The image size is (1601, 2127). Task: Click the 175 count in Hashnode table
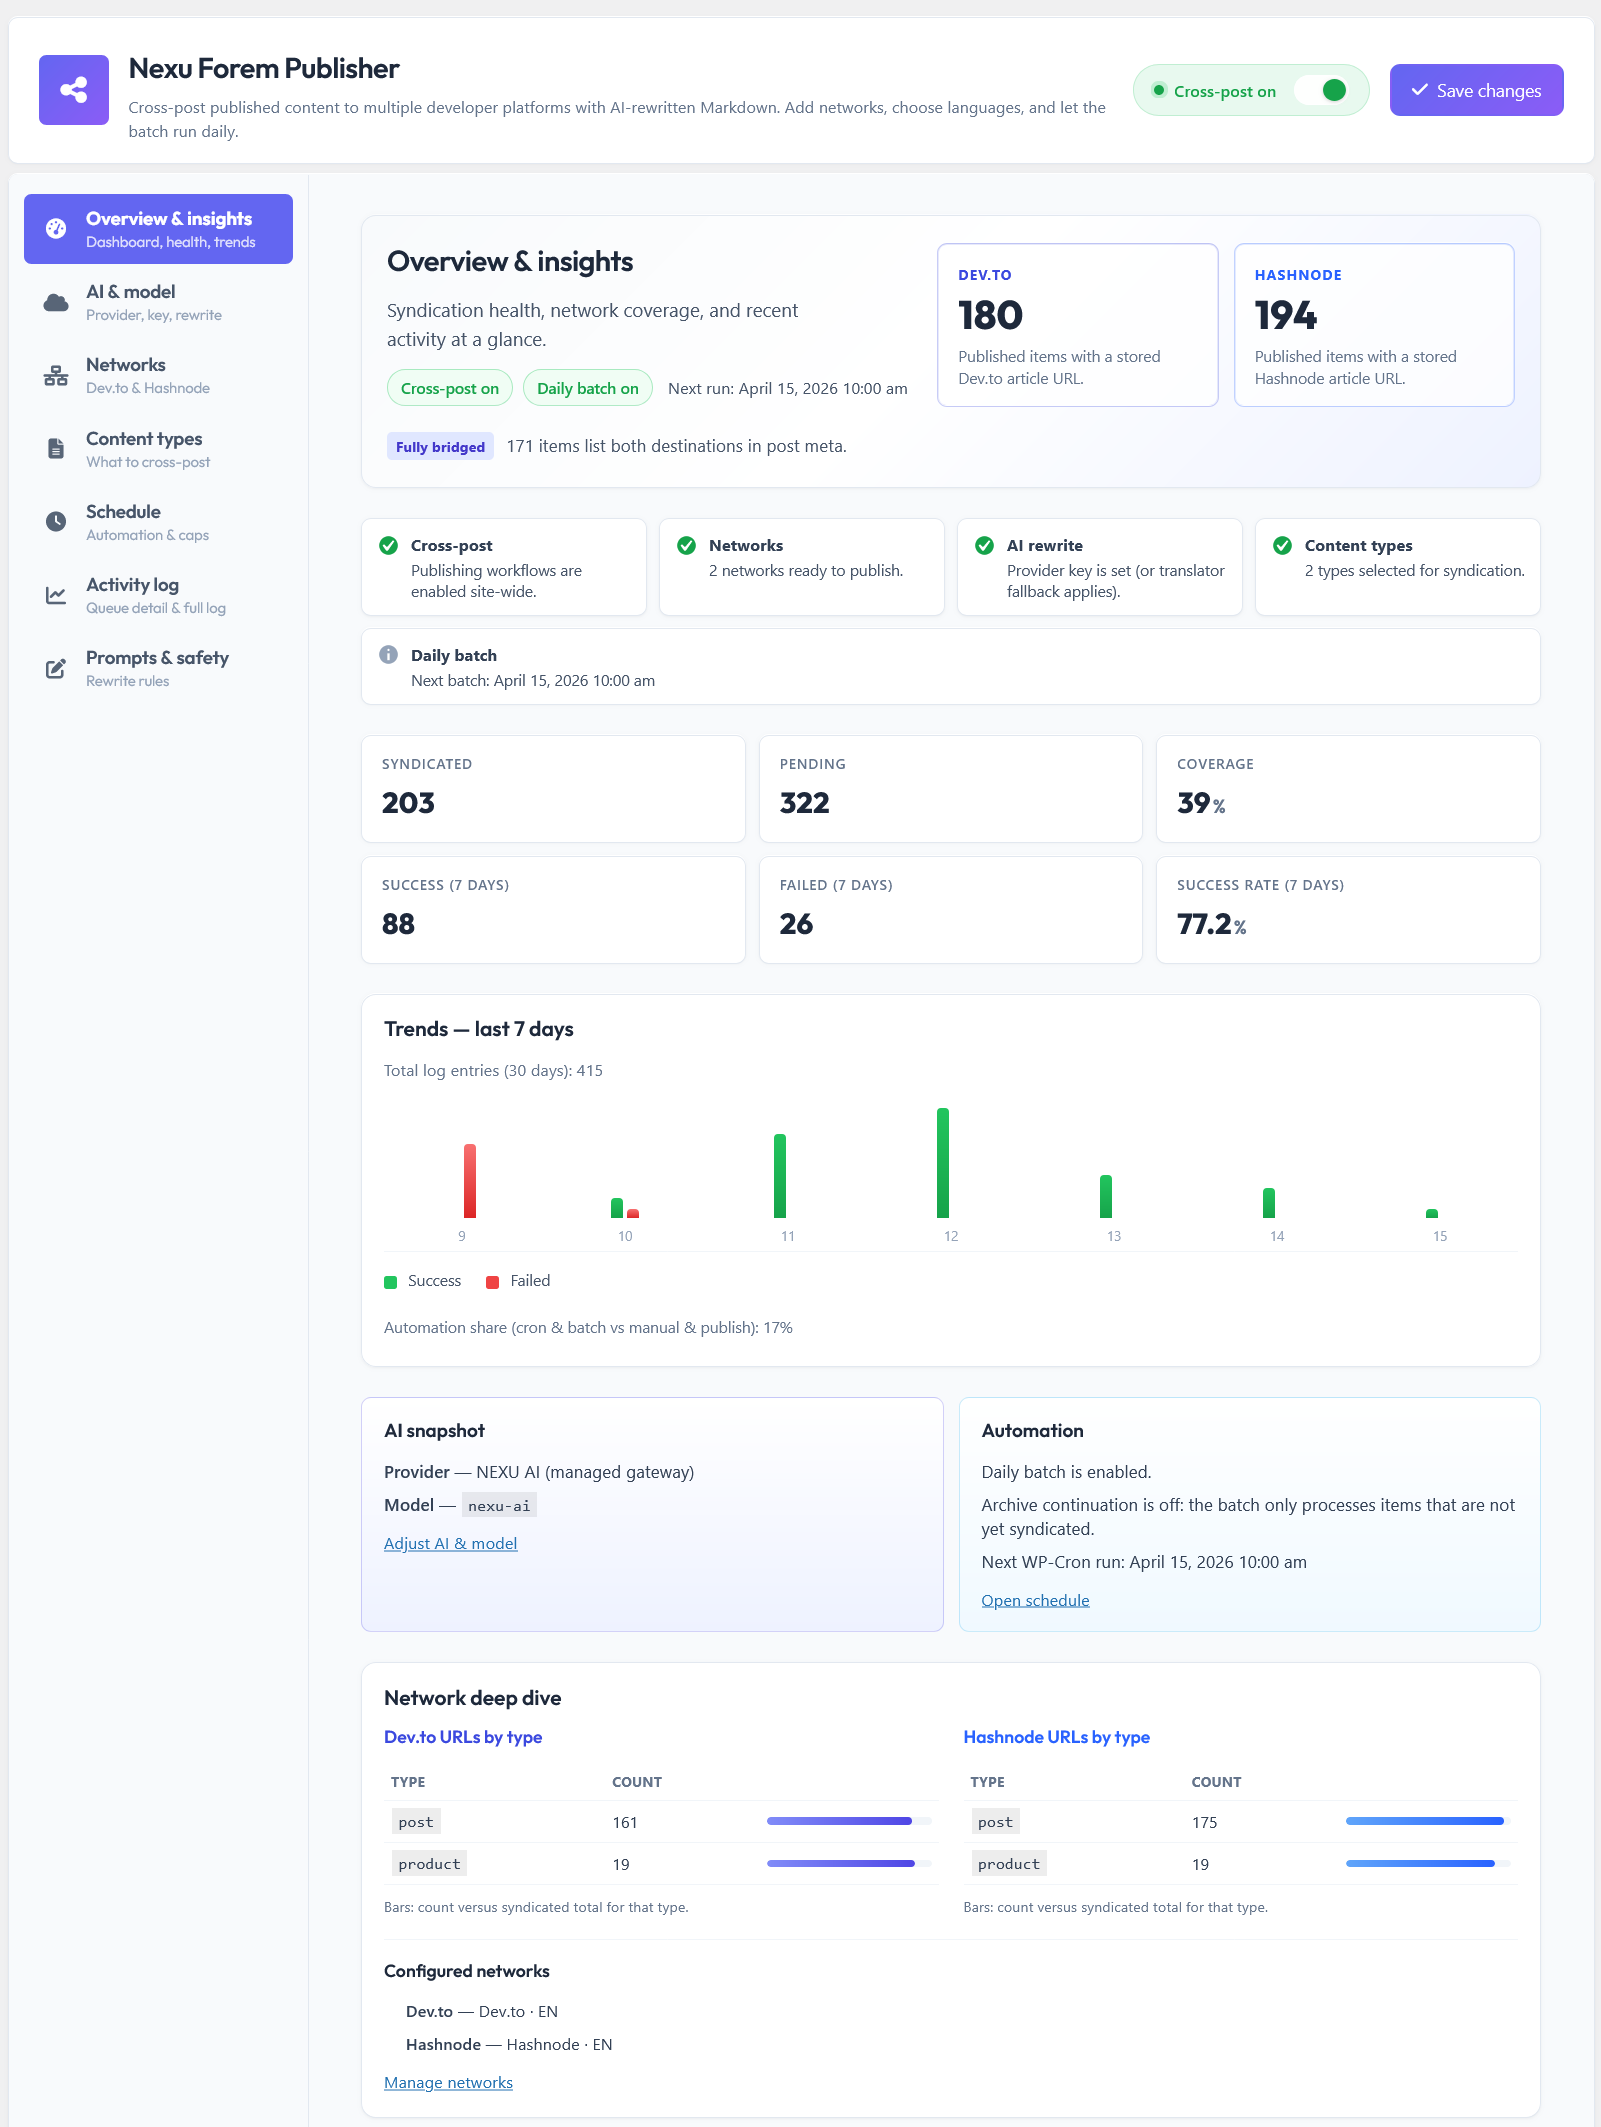[x=1204, y=1822]
